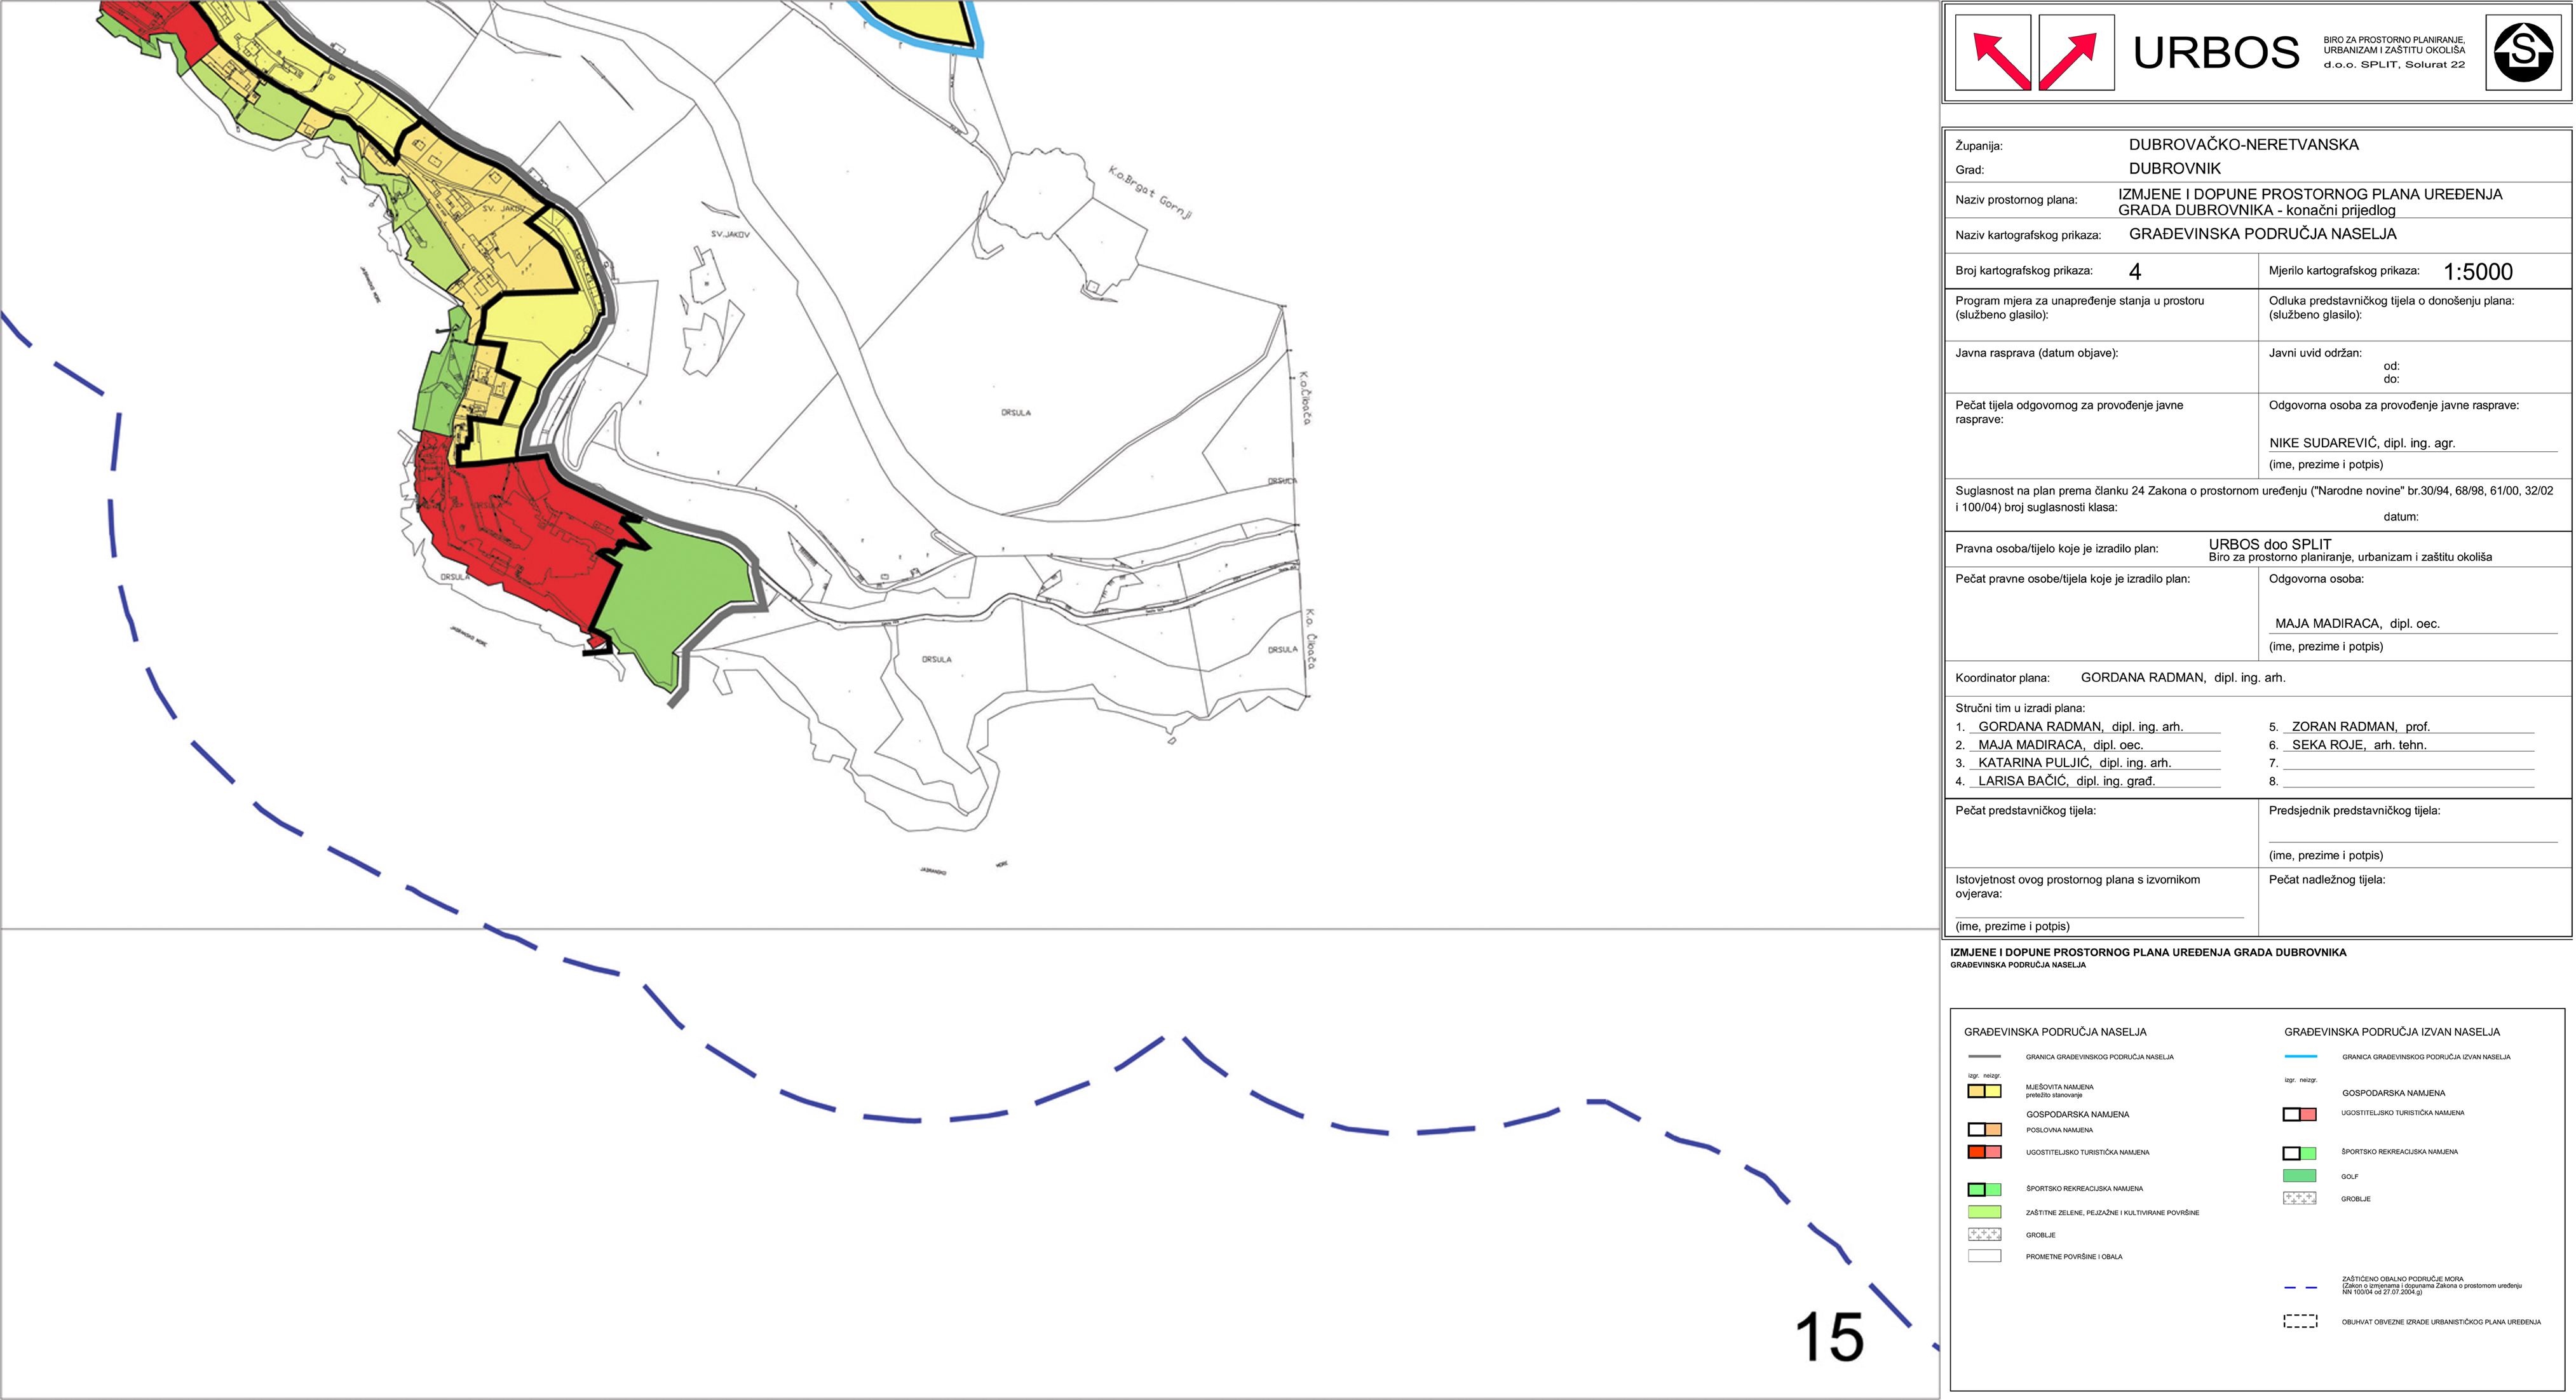Click the dashed rectangle urban plan symbol

click(2300, 1321)
